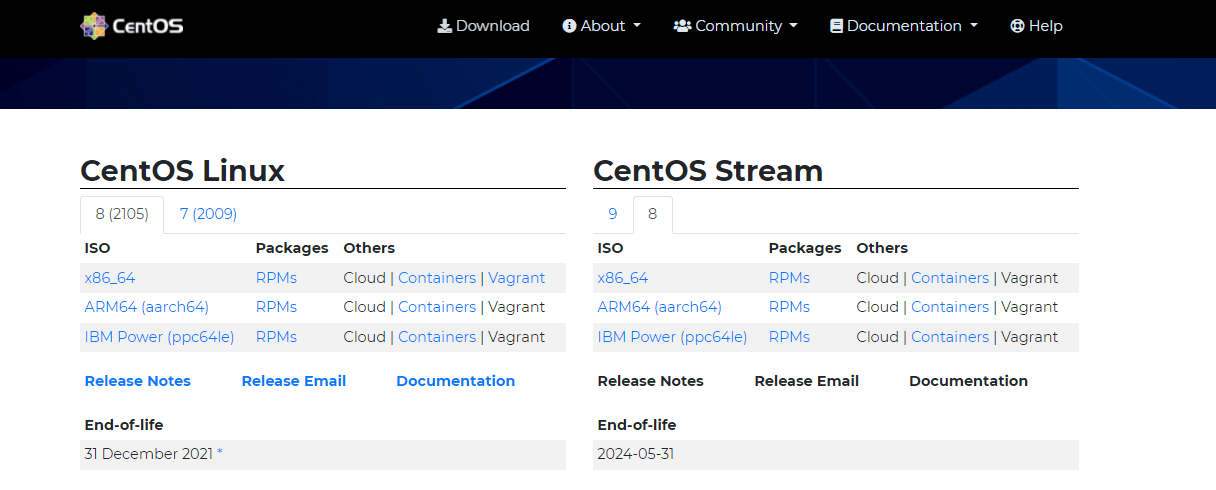Click End-of-life label under CentOS Stream
This screenshot has height=490, width=1216.
(x=637, y=425)
